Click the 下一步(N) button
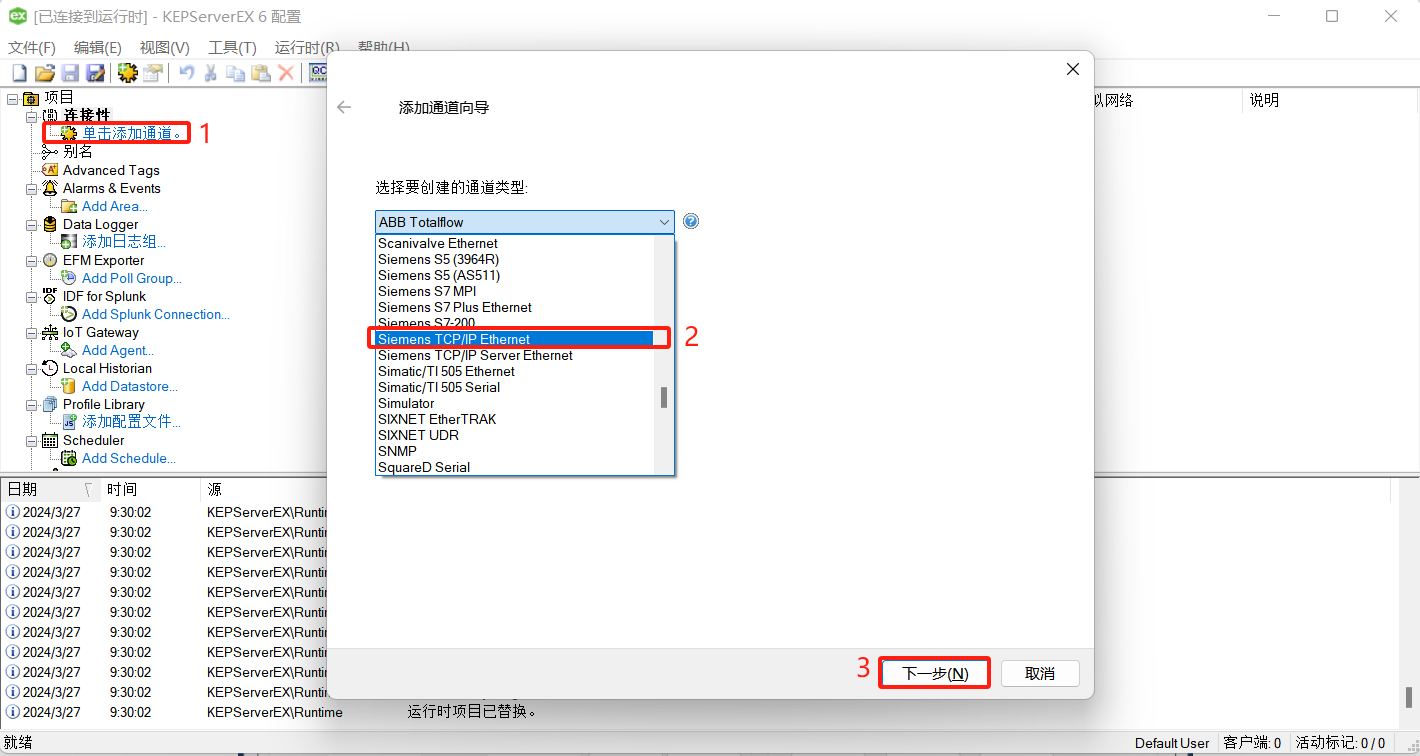The height and width of the screenshot is (756, 1420). coord(935,673)
